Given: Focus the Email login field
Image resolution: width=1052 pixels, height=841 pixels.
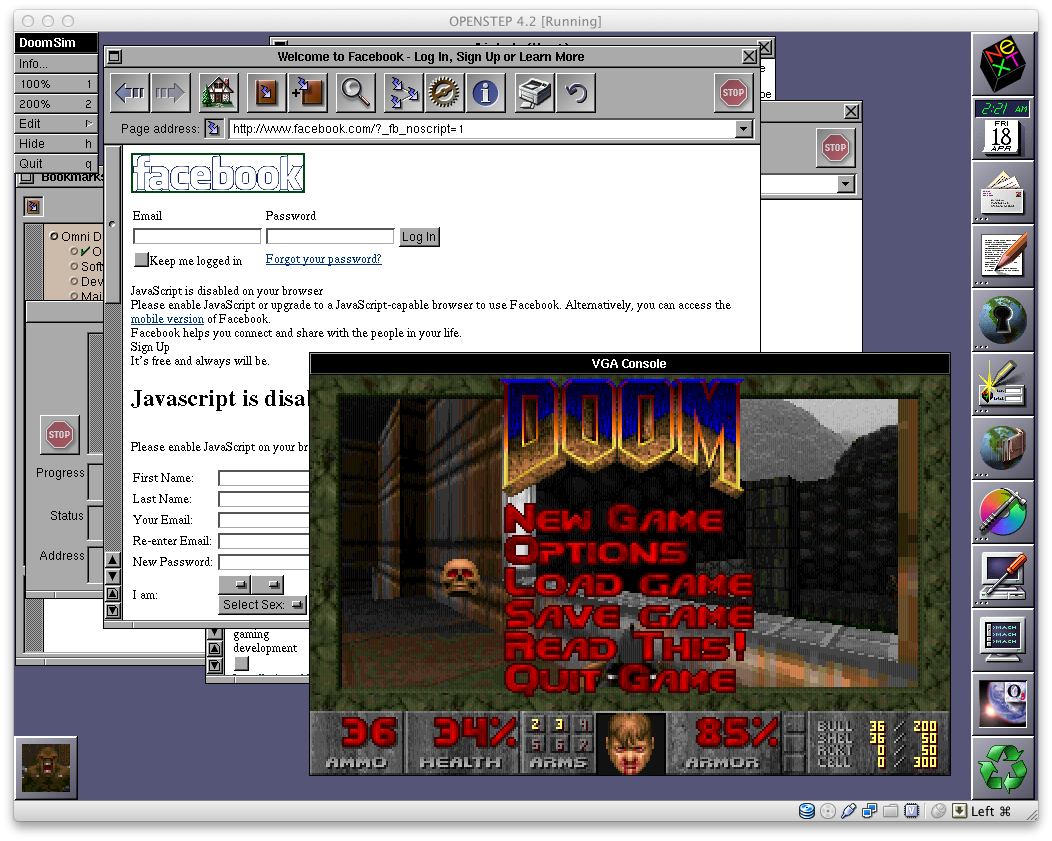Looking at the screenshot, I should pyautogui.click(x=197, y=236).
